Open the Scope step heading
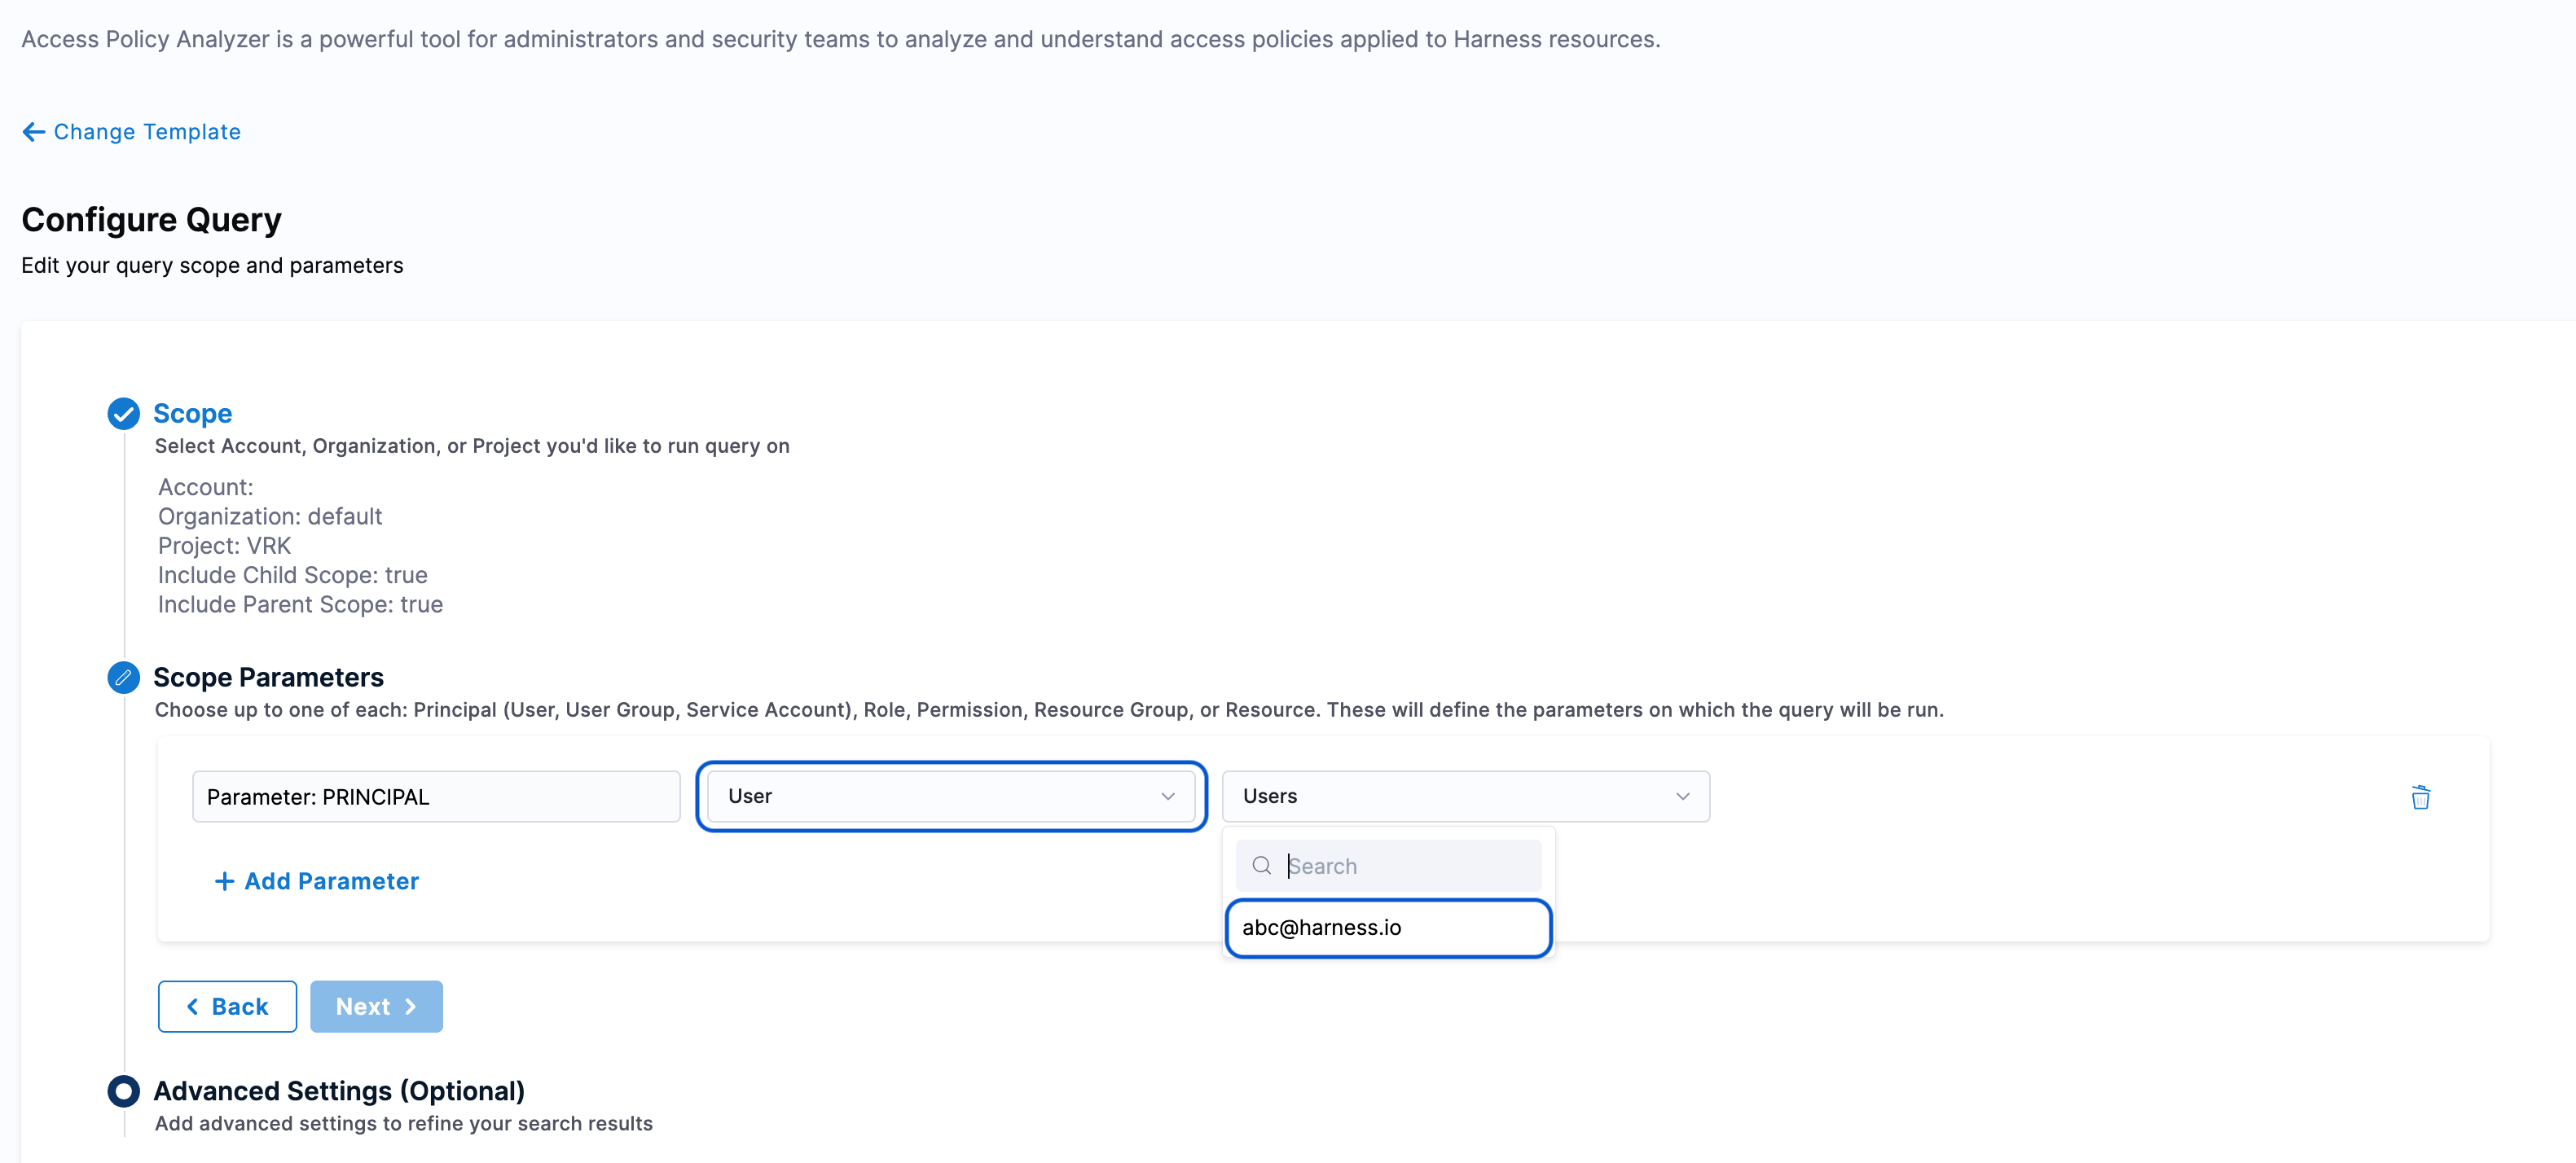This screenshot has height=1163, width=2576. pyautogui.click(x=192, y=413)
